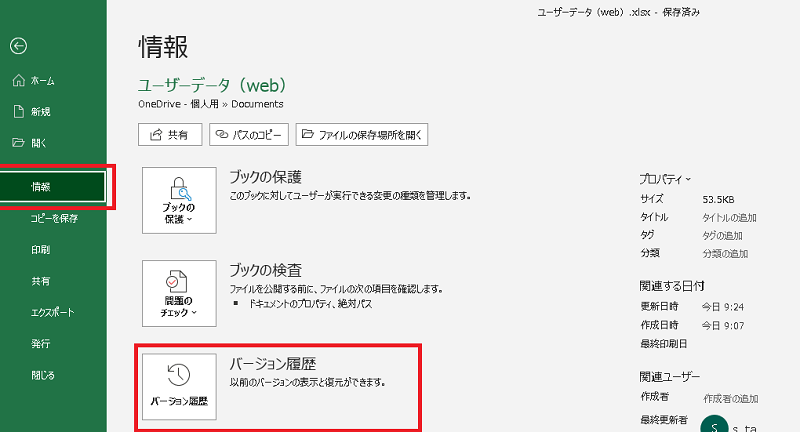Image resolution: width=800 pixels, height=432 pixels.
Task: Click 閉じる in the sidebar
Action: 43,376
